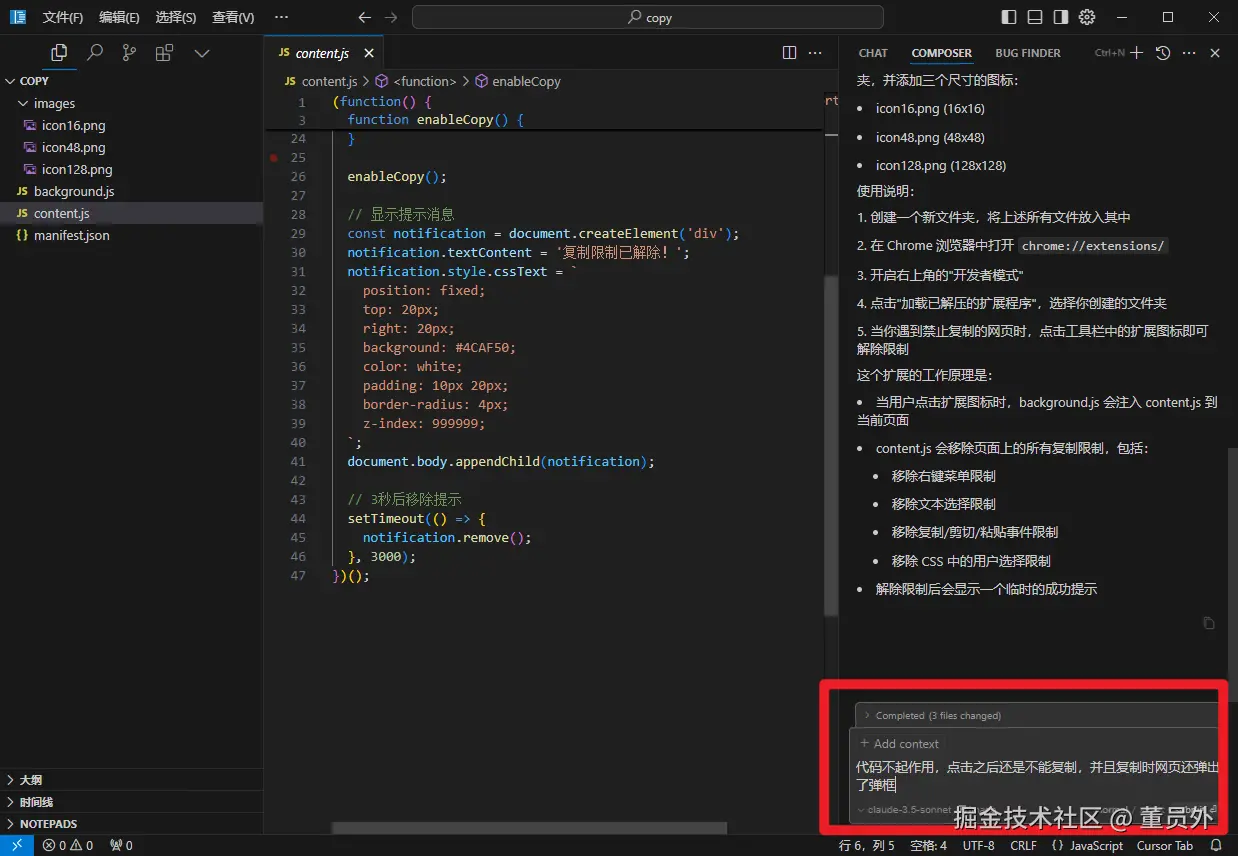This screenshot has width=1238, height=856.
Task: Toggle the bottom panel layout button
Action: coord(1035,17)
